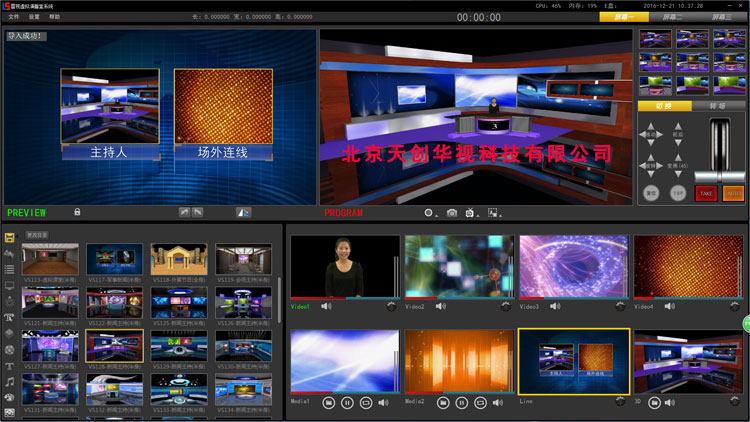Image resolution: width=750 pixels, height=422 pixels.
Task: Open the music note audio library
Action: [x=9, y=381]
